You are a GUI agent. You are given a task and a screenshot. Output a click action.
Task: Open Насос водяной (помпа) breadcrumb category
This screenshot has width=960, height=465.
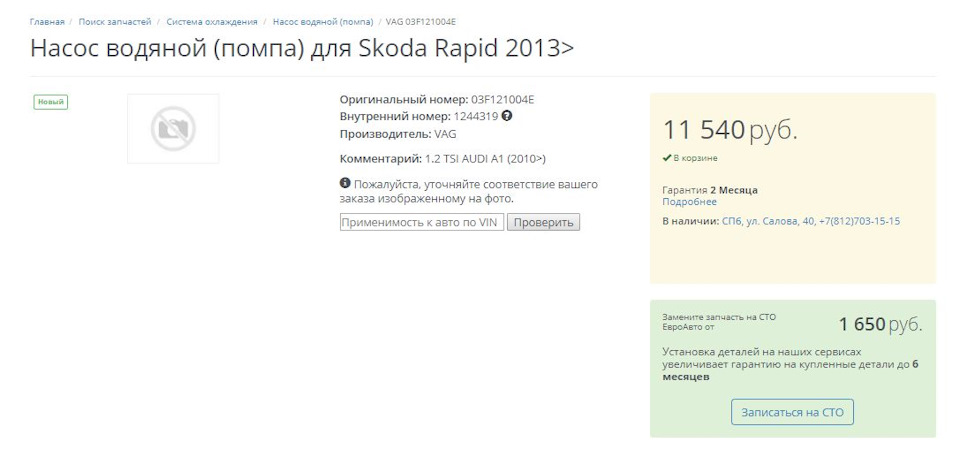[323, 21]
